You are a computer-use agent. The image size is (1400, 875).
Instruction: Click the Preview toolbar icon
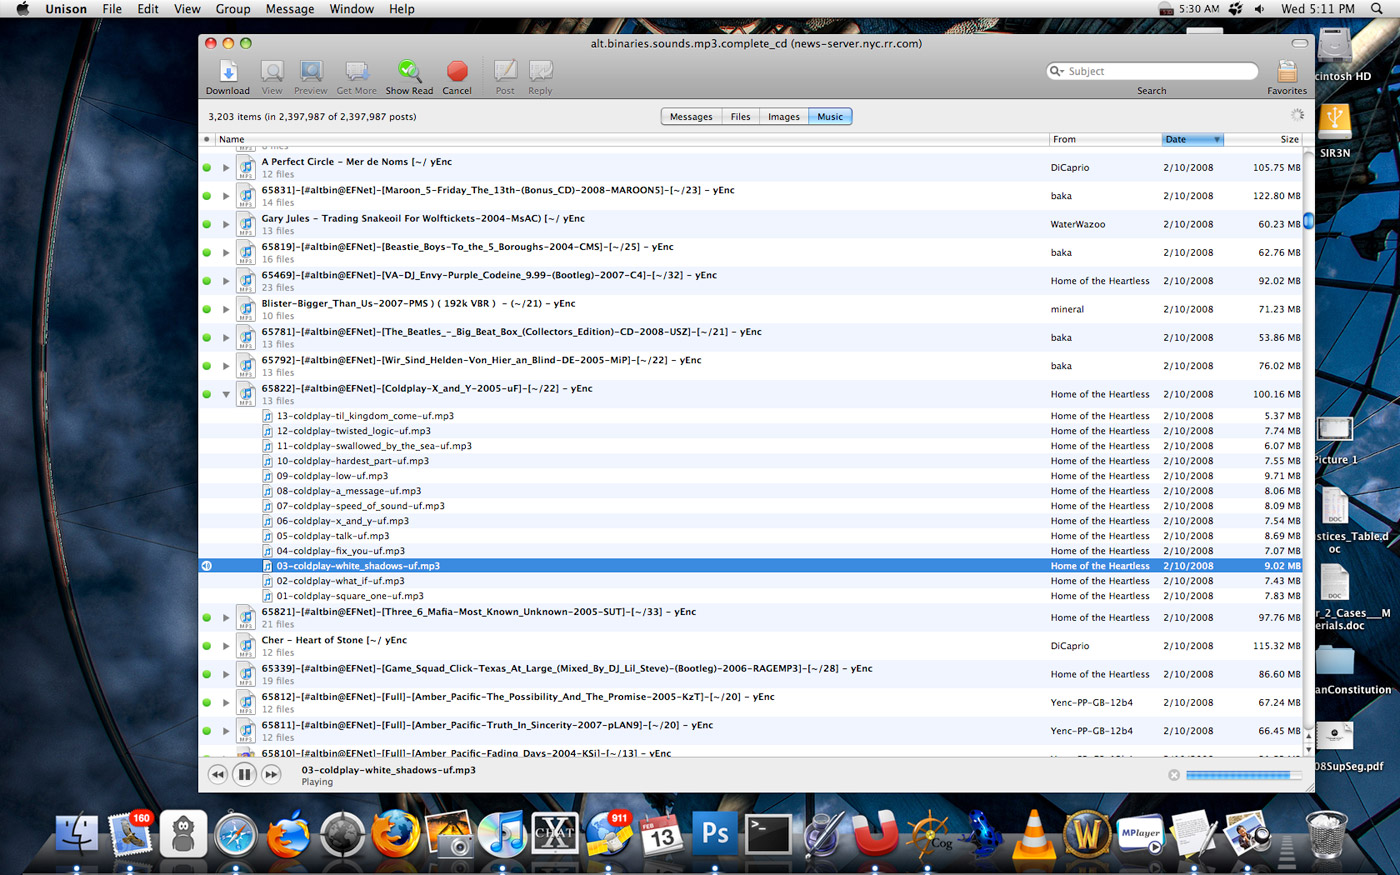pos(311,71)
